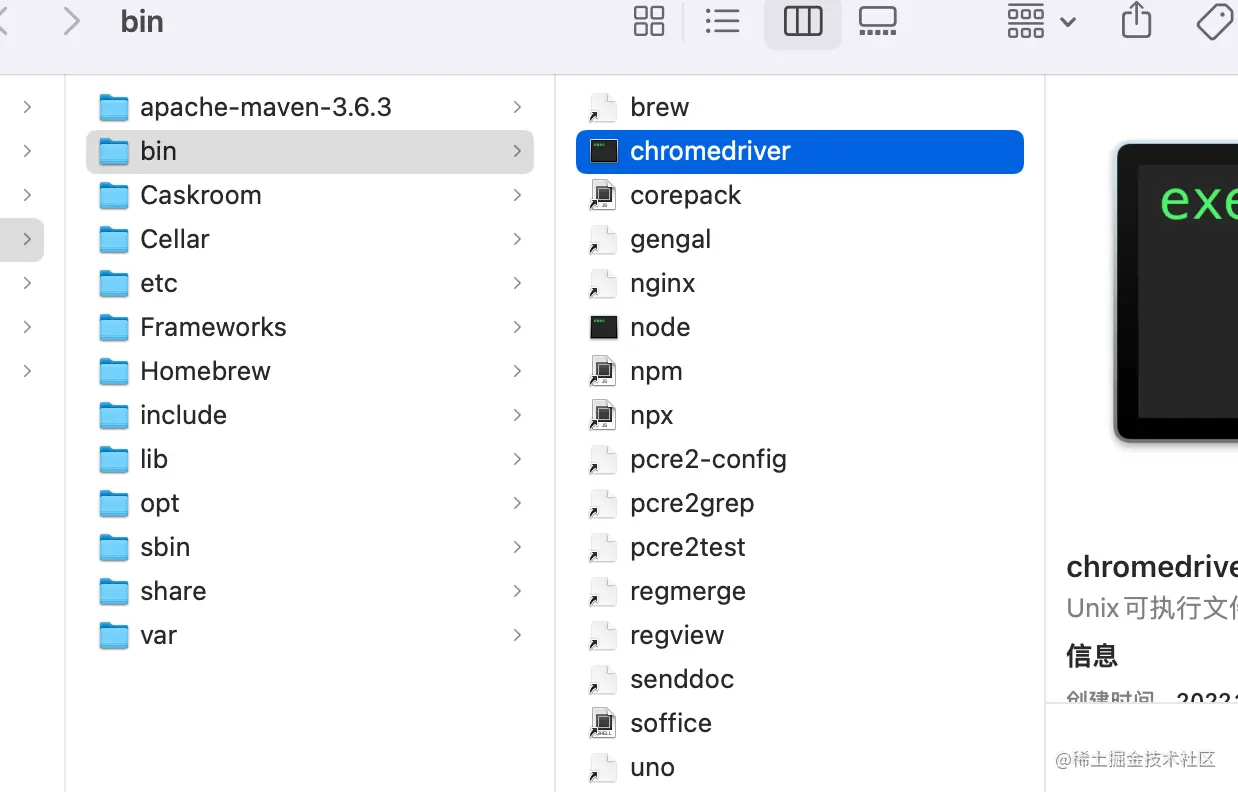The height and width of the screenshot is (792, 1238).
Task: Select the npx file name
Action: 652,416
